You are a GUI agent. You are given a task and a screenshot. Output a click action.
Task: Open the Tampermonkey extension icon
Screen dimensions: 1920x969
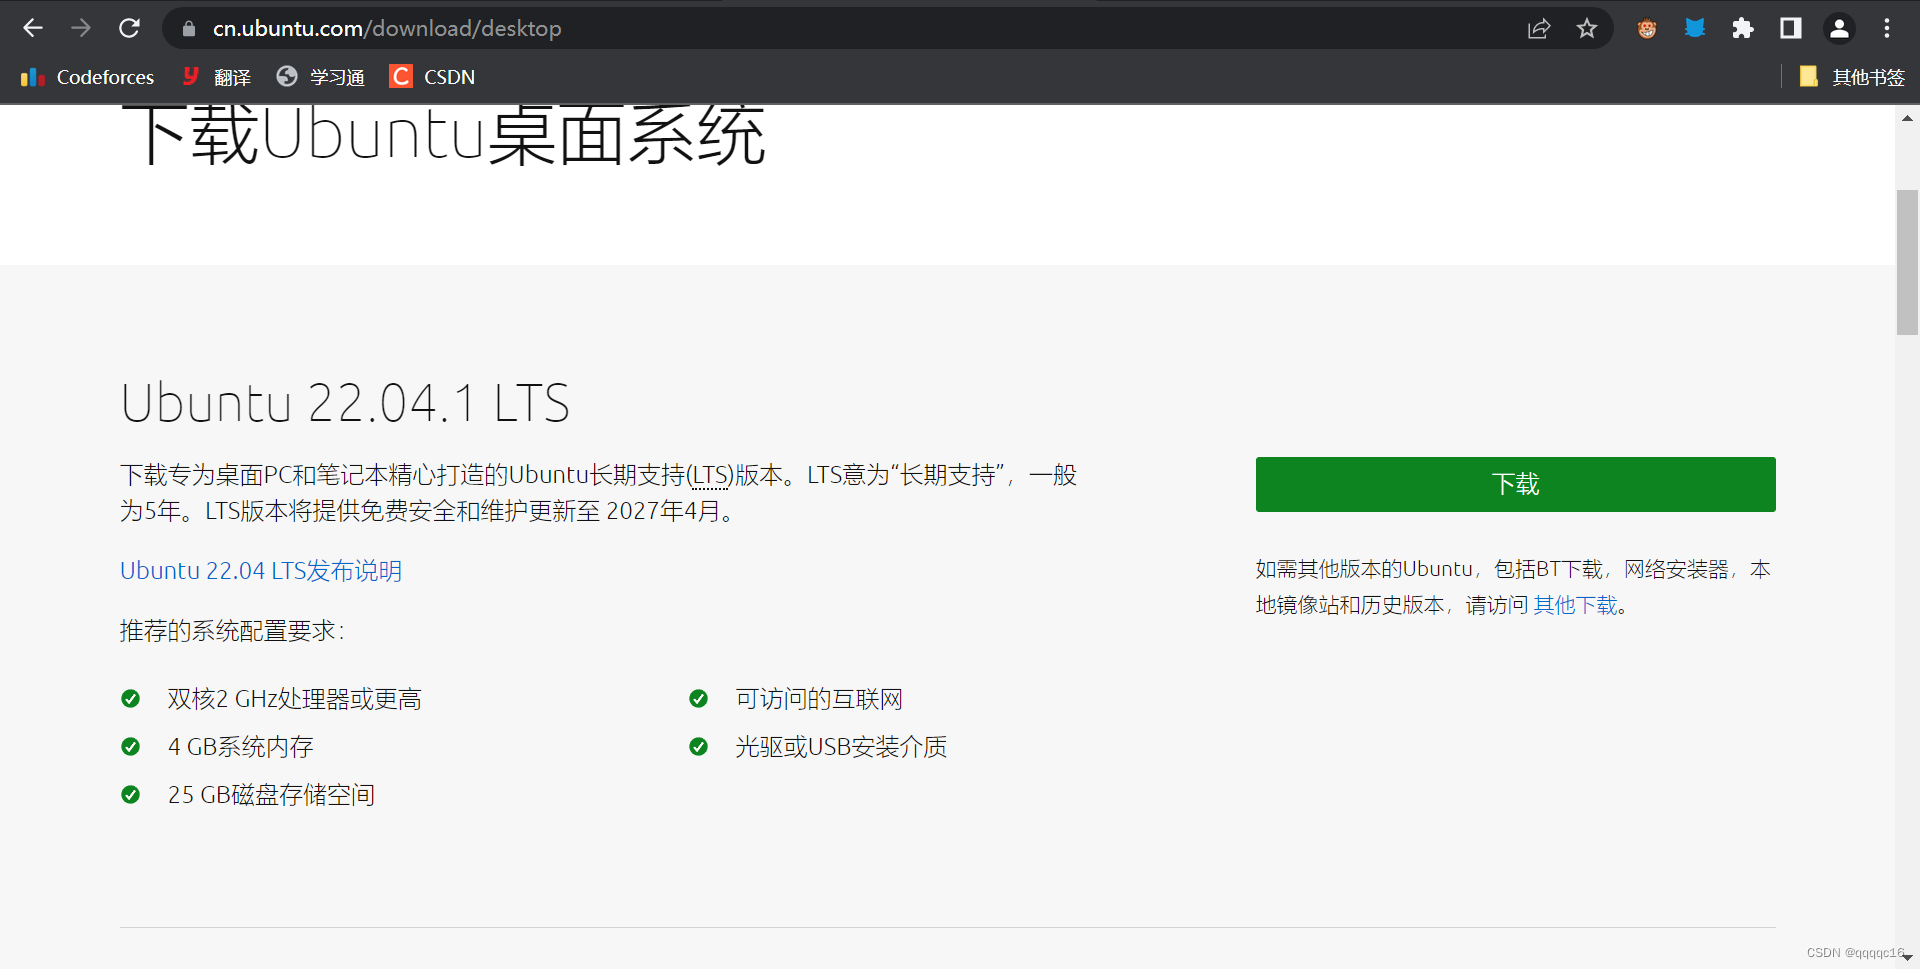click(1646, 28)
